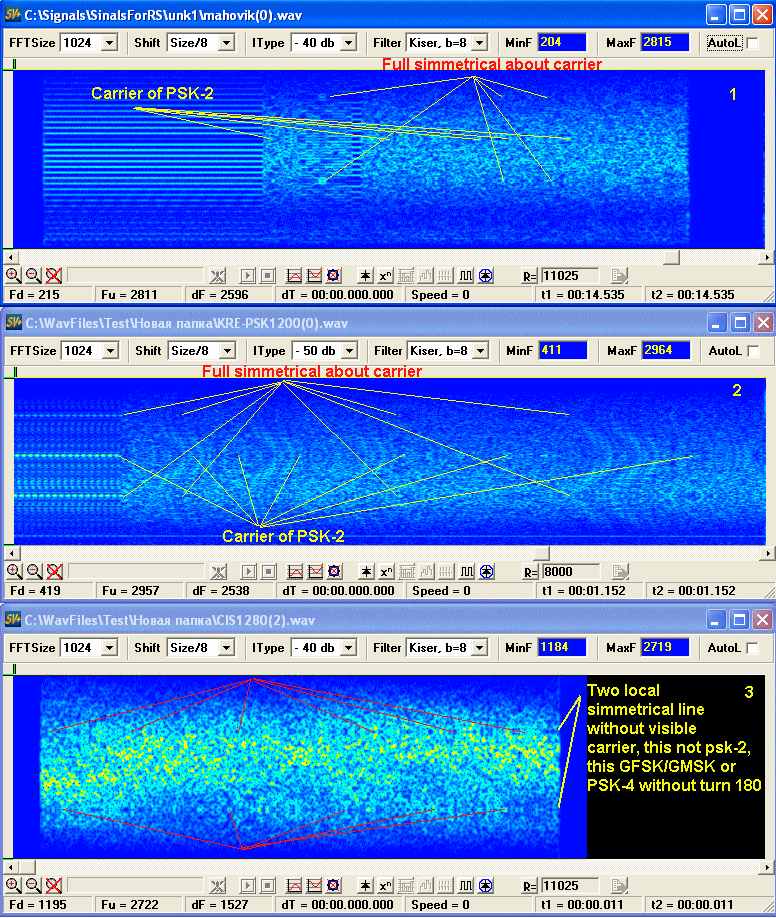Toggle AutoL checkbox in KRE-PSK1200 window
Viewport: 776px width, 918px height.
(x=753, y=351)
